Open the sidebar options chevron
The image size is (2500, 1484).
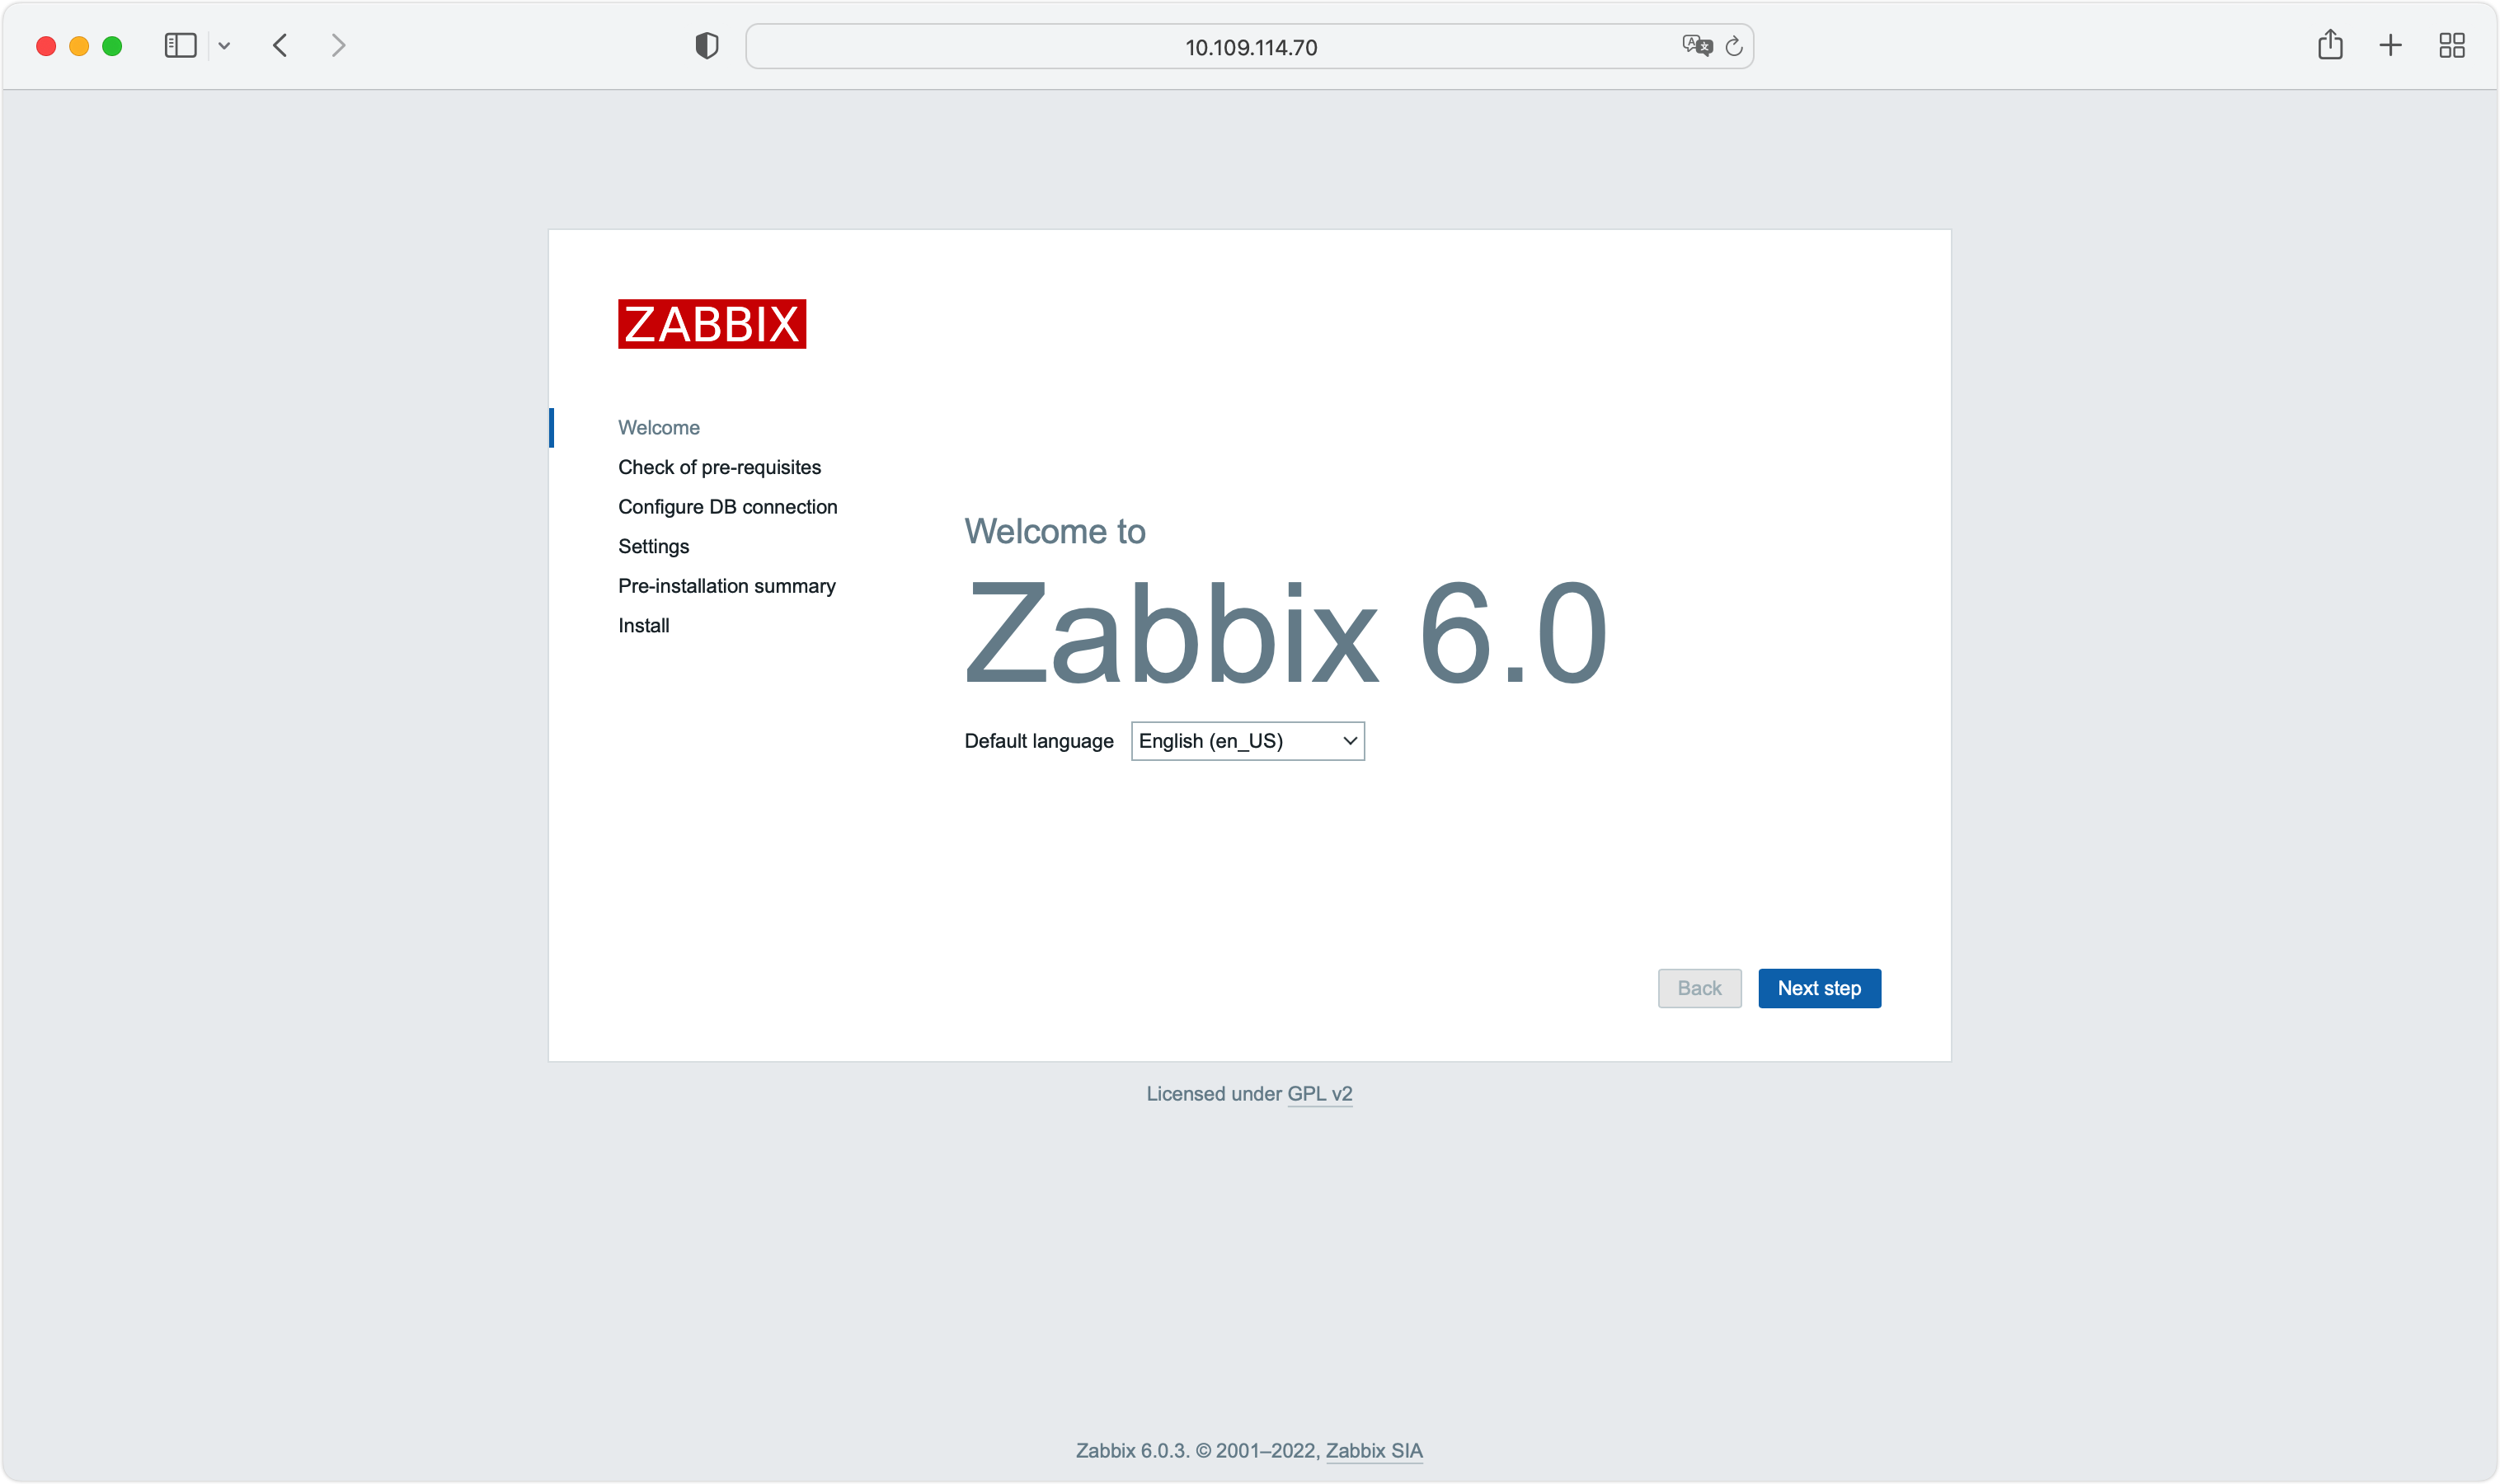pyautogui.click(x=224, y=46)
